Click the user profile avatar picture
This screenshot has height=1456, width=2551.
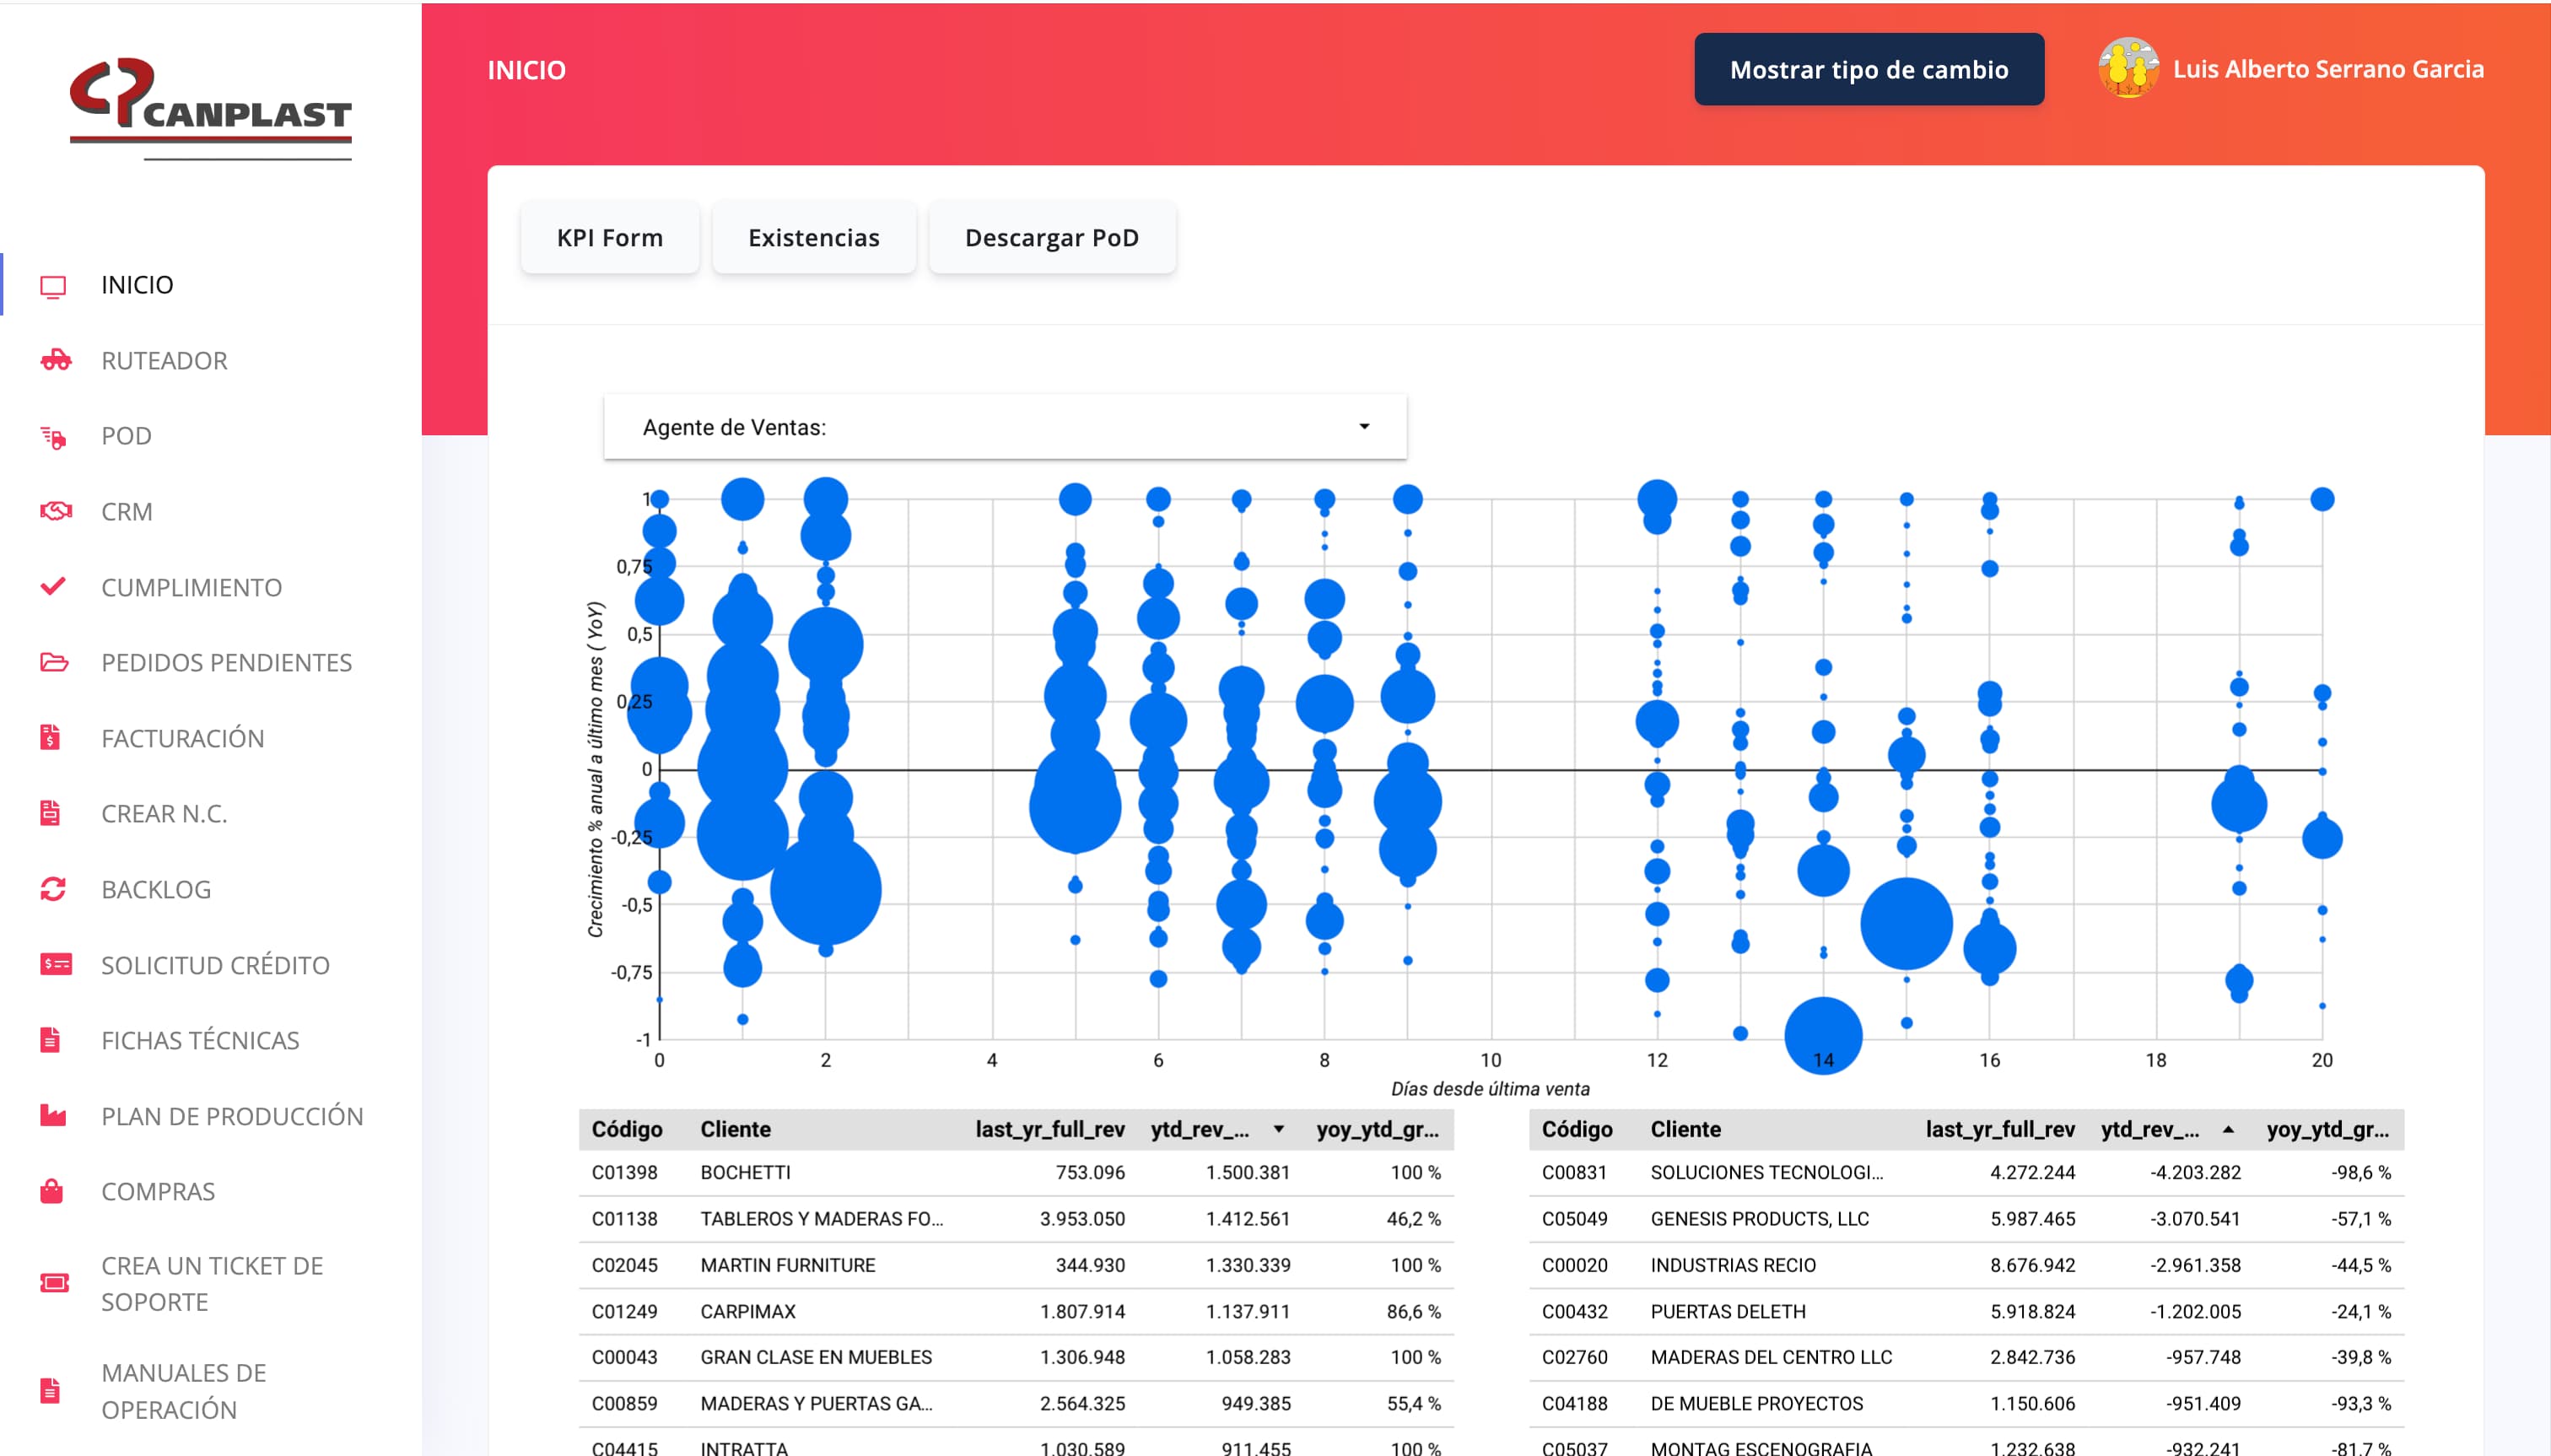click(2128, 69)
